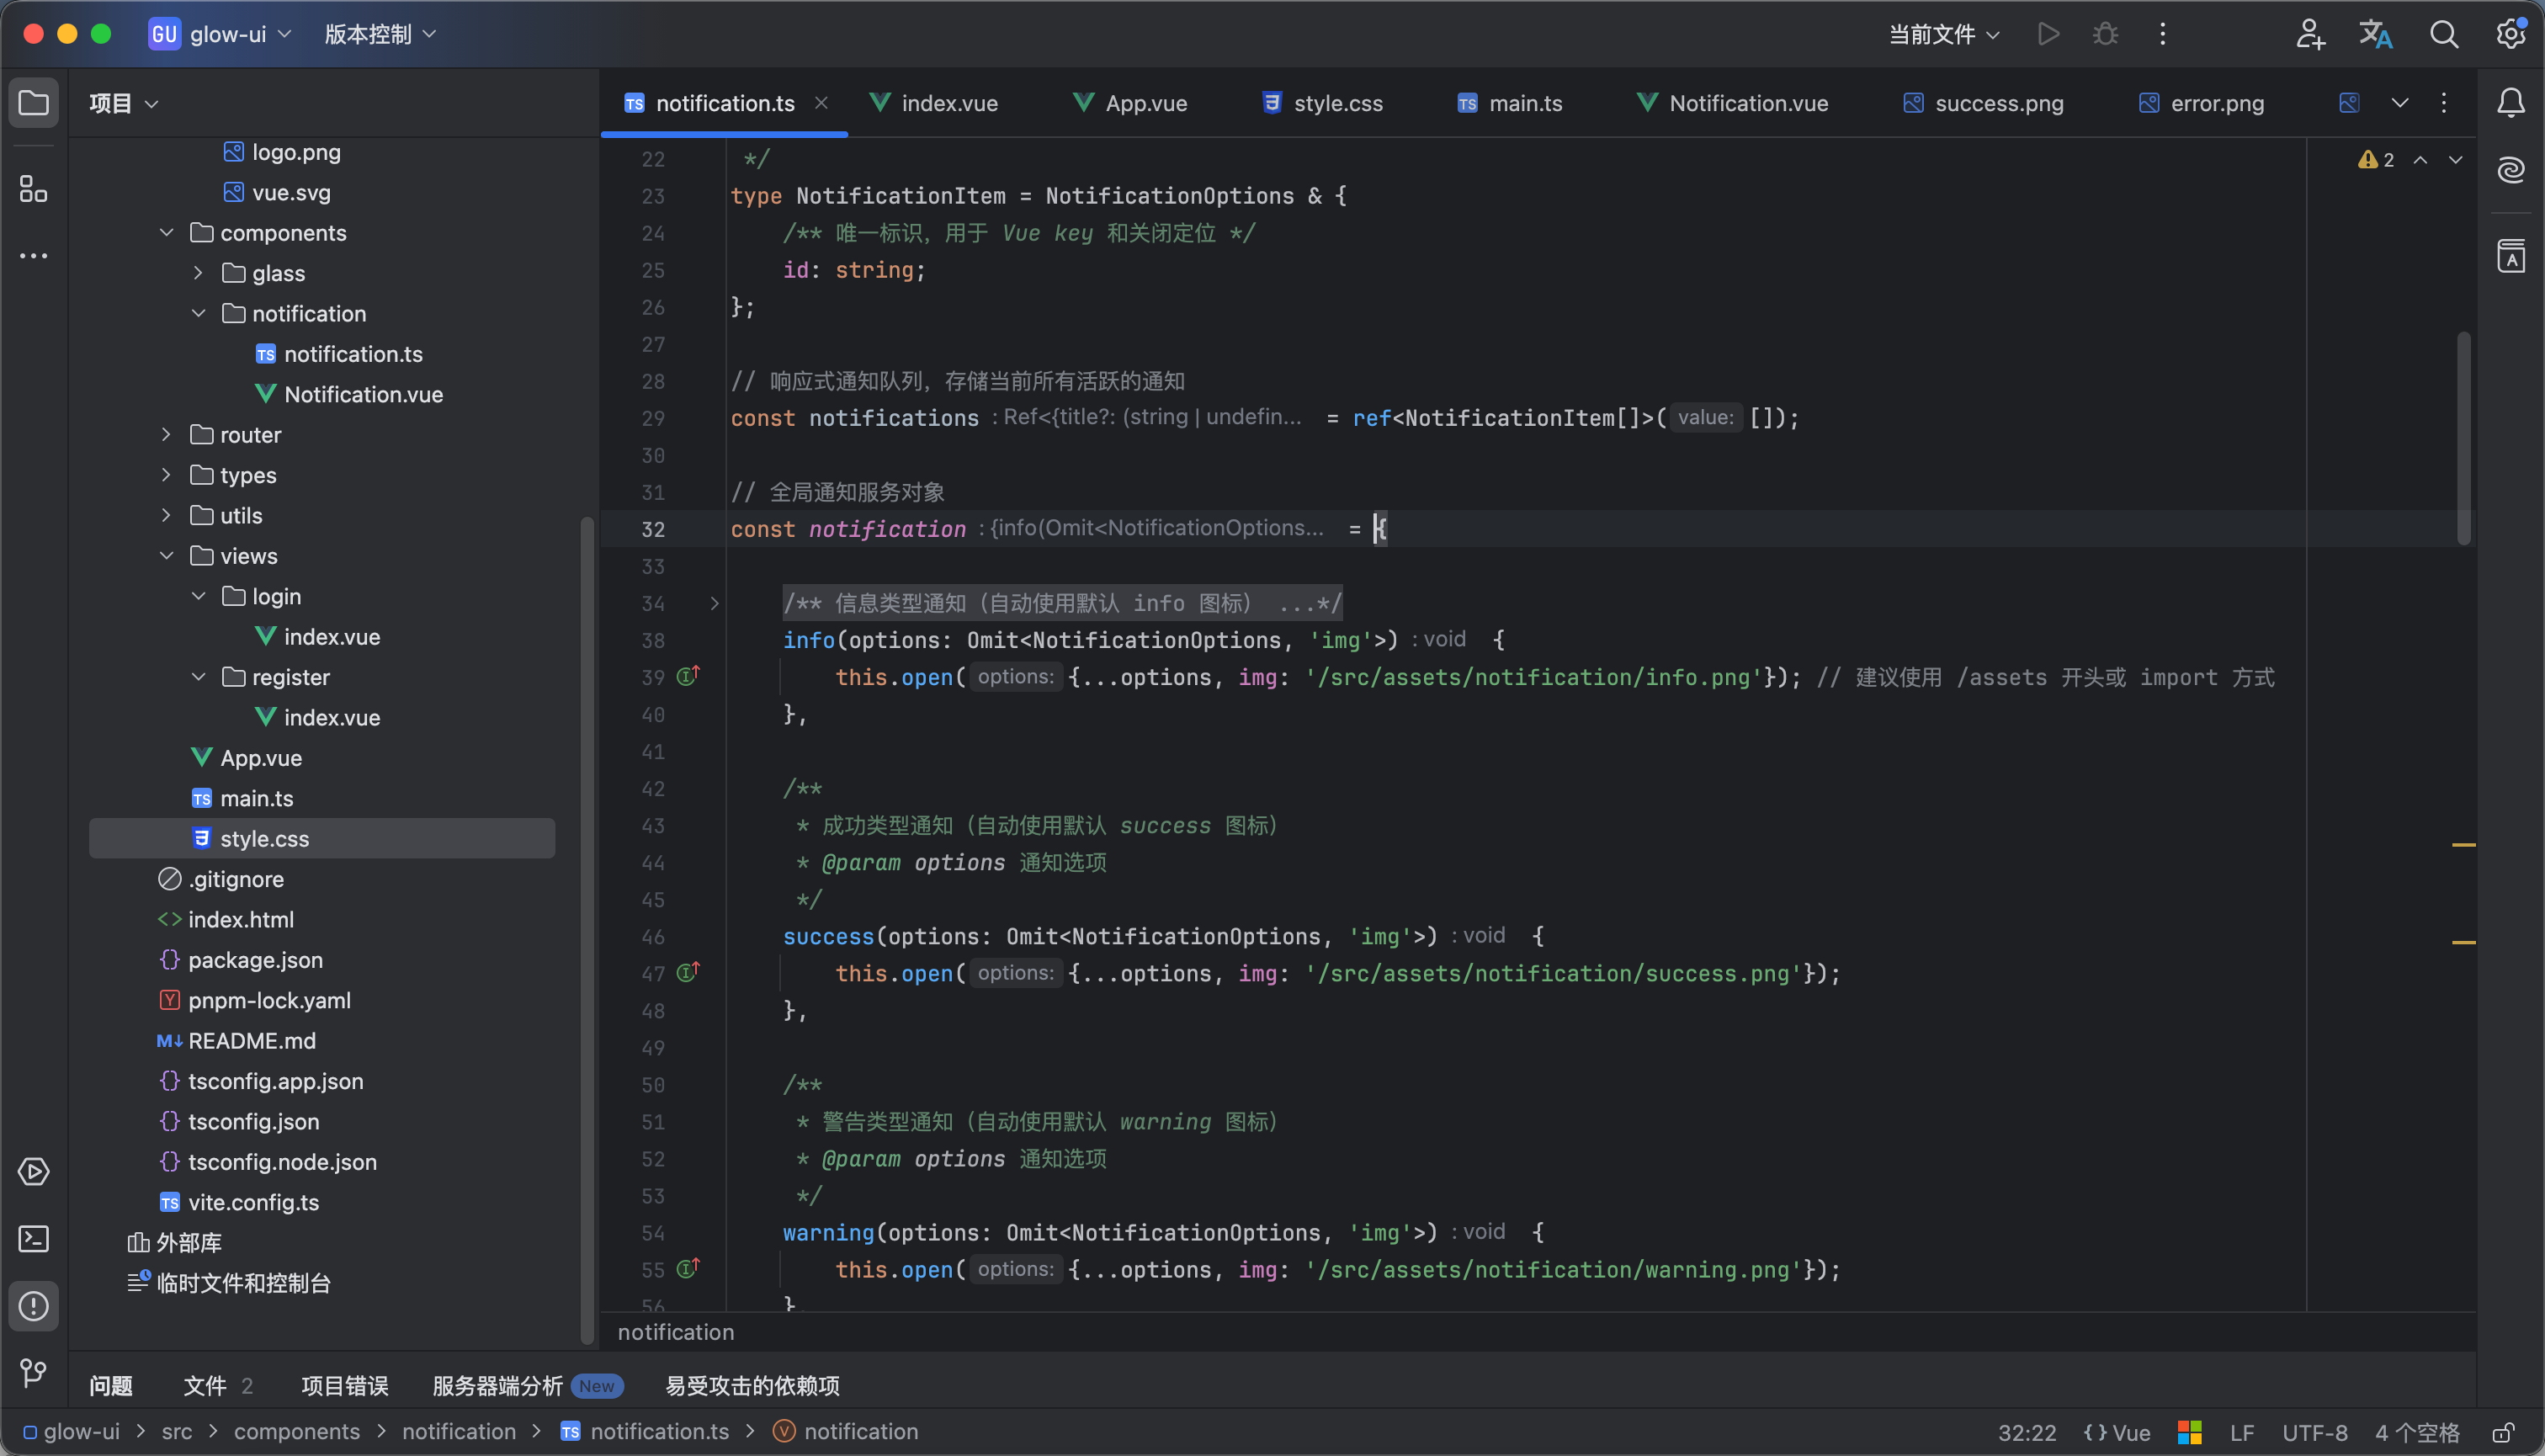Open the notifications bell icon

click(x=2511, y=102)
